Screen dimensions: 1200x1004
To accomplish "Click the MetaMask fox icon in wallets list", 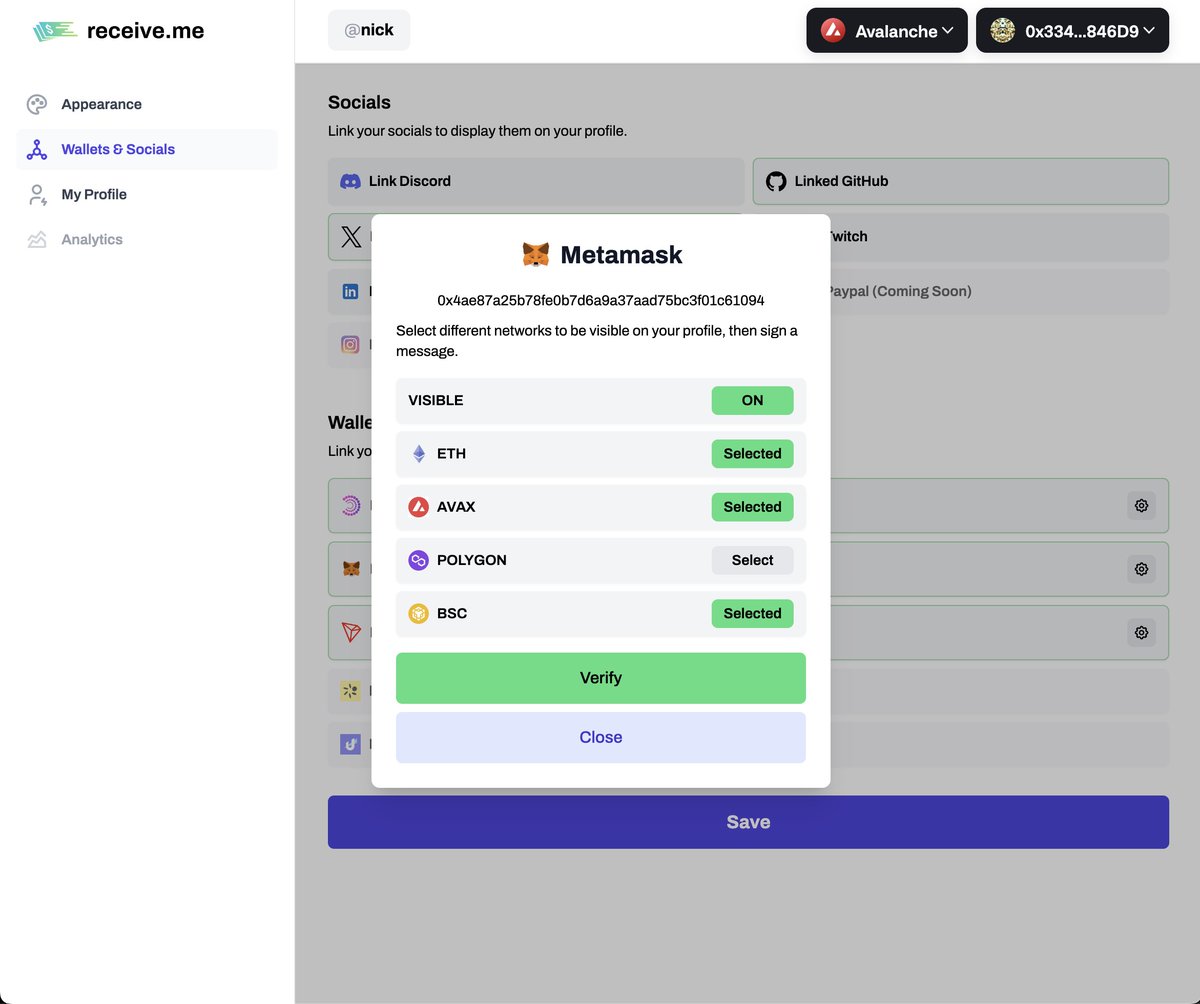I will [x=351, y=568].
